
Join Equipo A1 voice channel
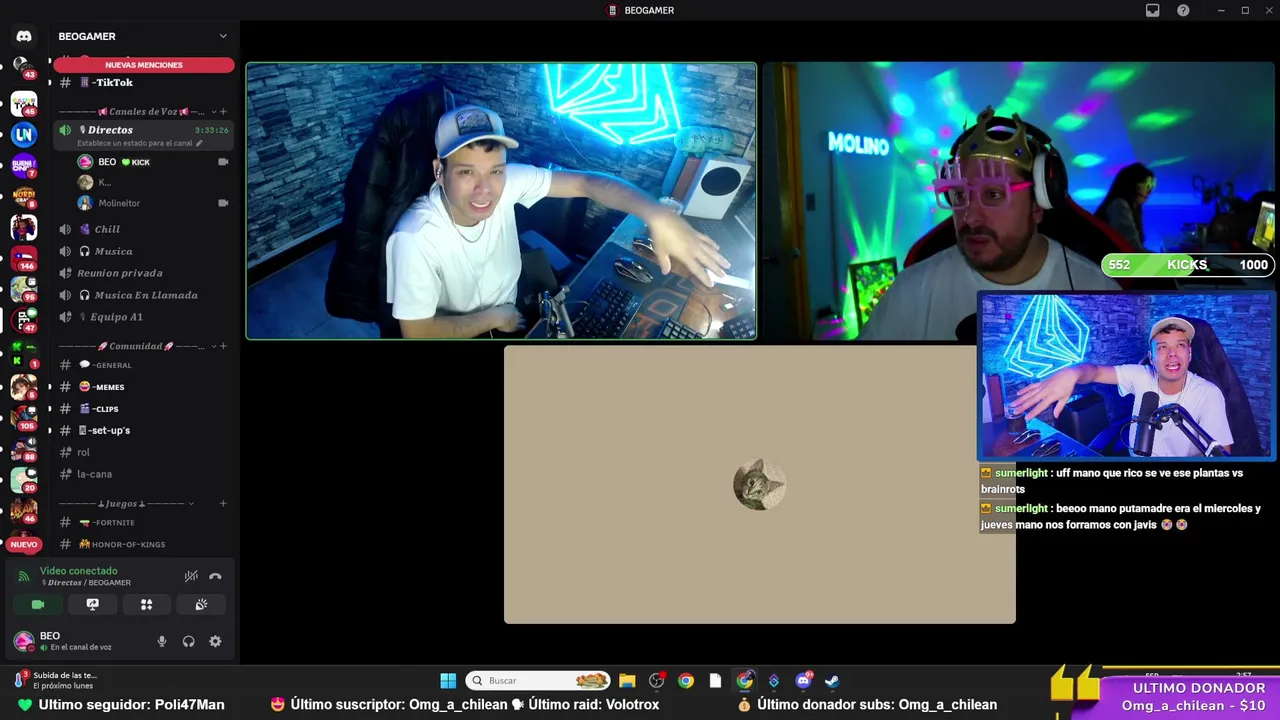pos(144,317)
